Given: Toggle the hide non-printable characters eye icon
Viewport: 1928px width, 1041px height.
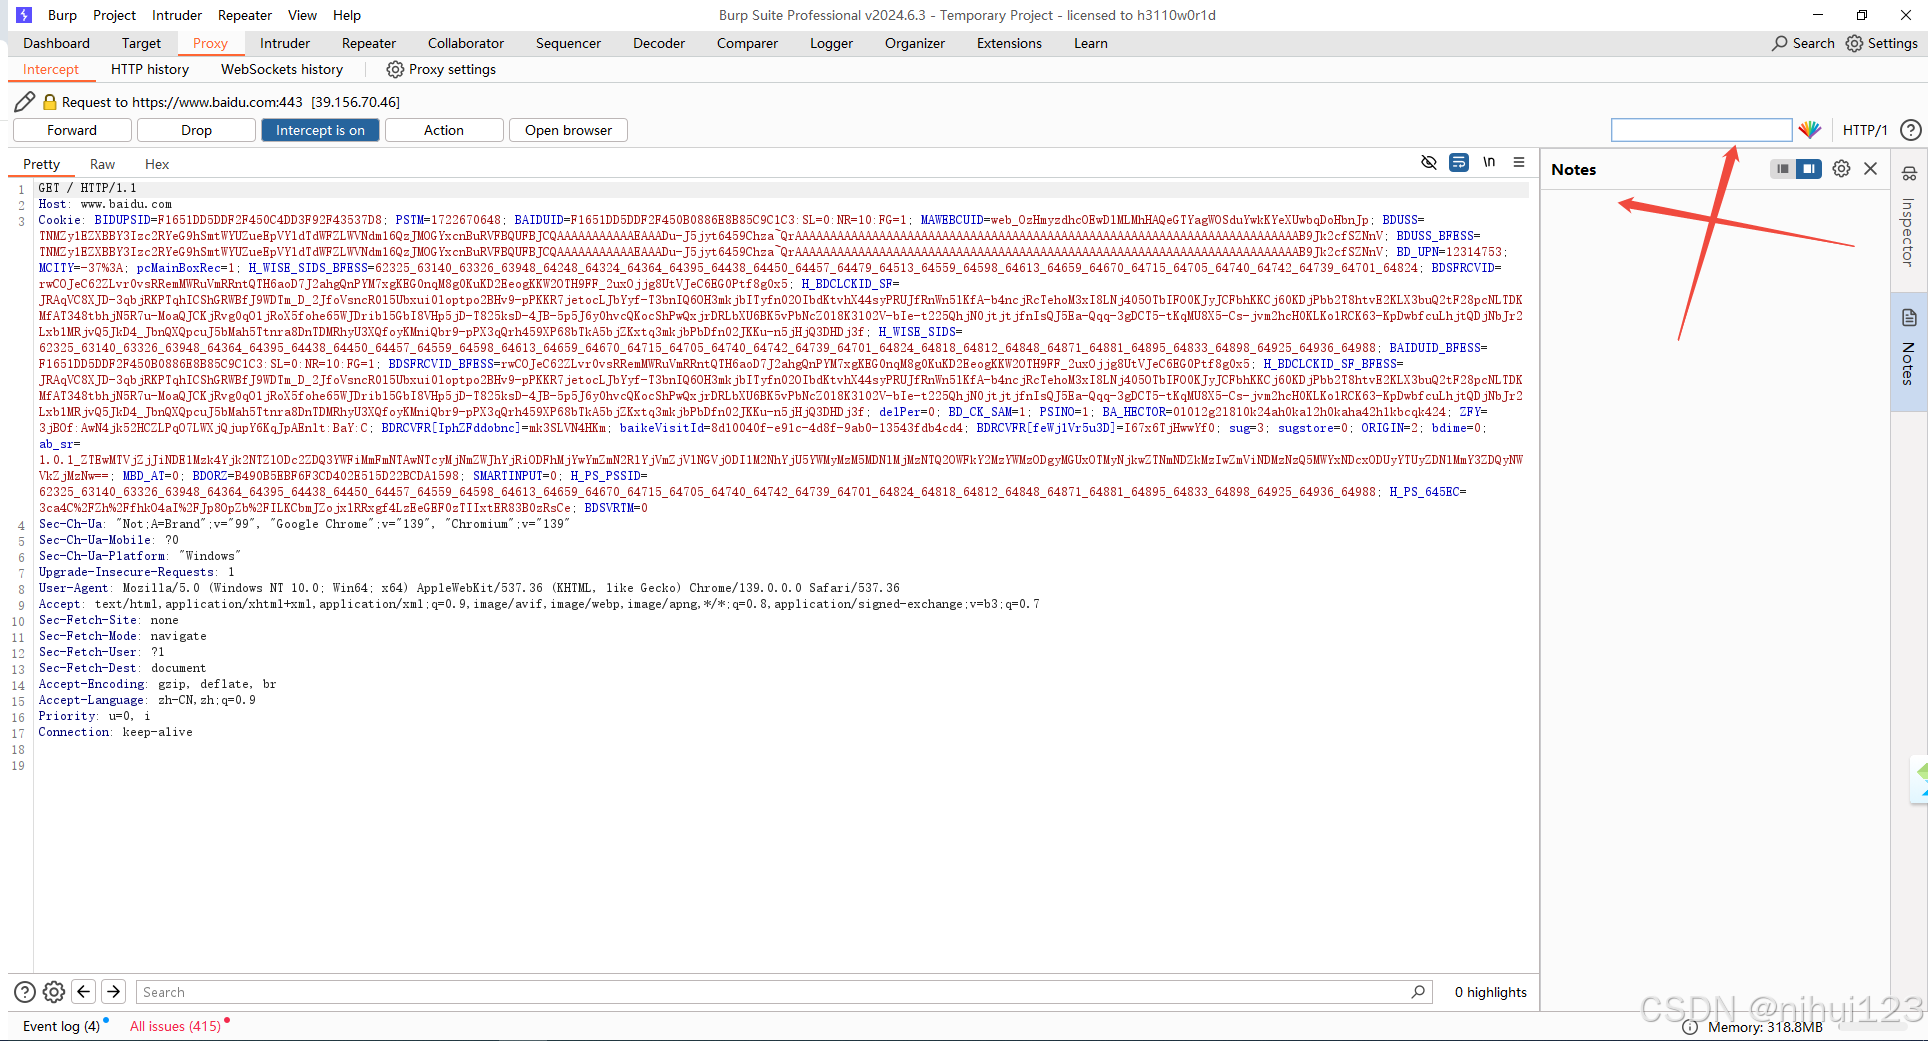Looking at the screenshot, I should click(x=1429, y=162).
